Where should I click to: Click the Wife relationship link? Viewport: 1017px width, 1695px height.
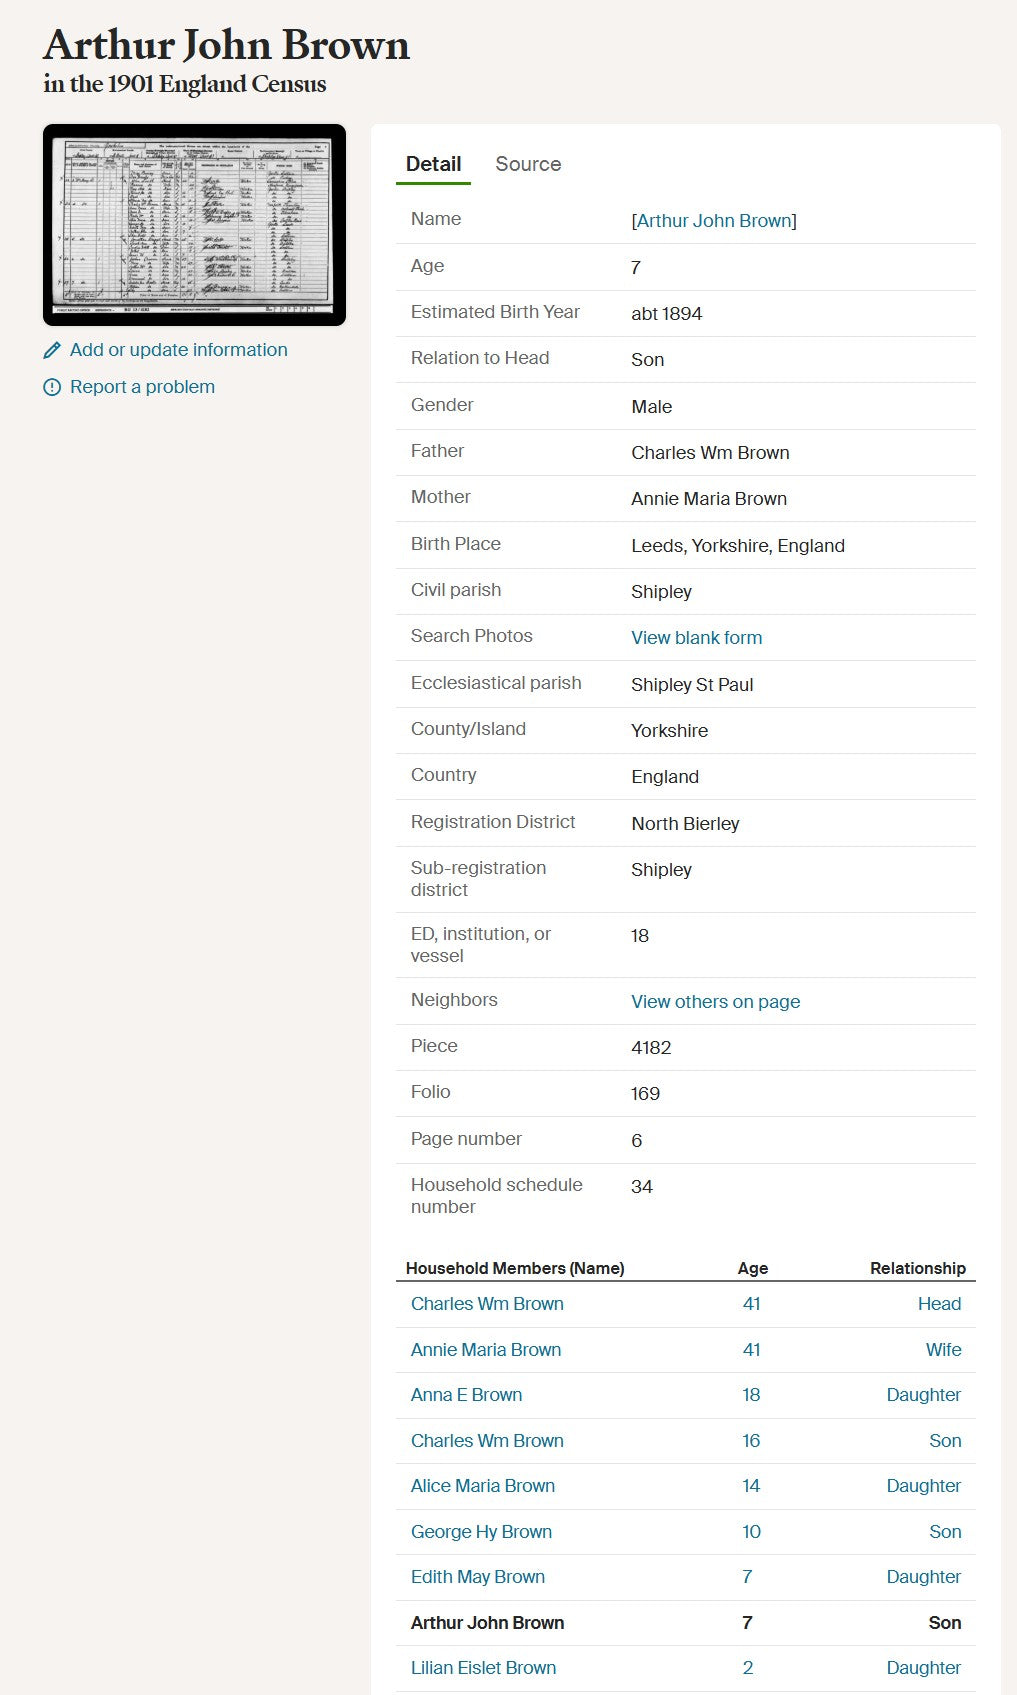943,1350
